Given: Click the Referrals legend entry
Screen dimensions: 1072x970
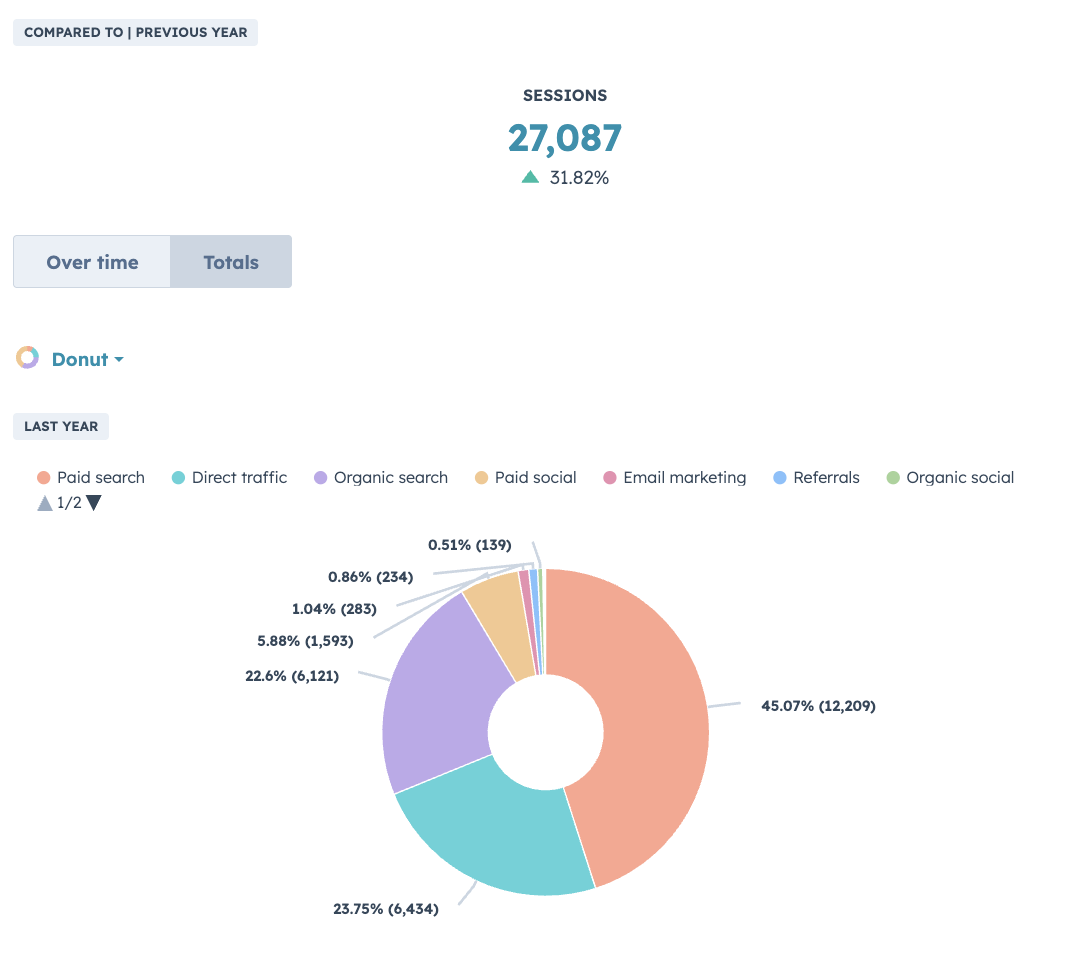Looking at the screenshot, I should 816,478.
